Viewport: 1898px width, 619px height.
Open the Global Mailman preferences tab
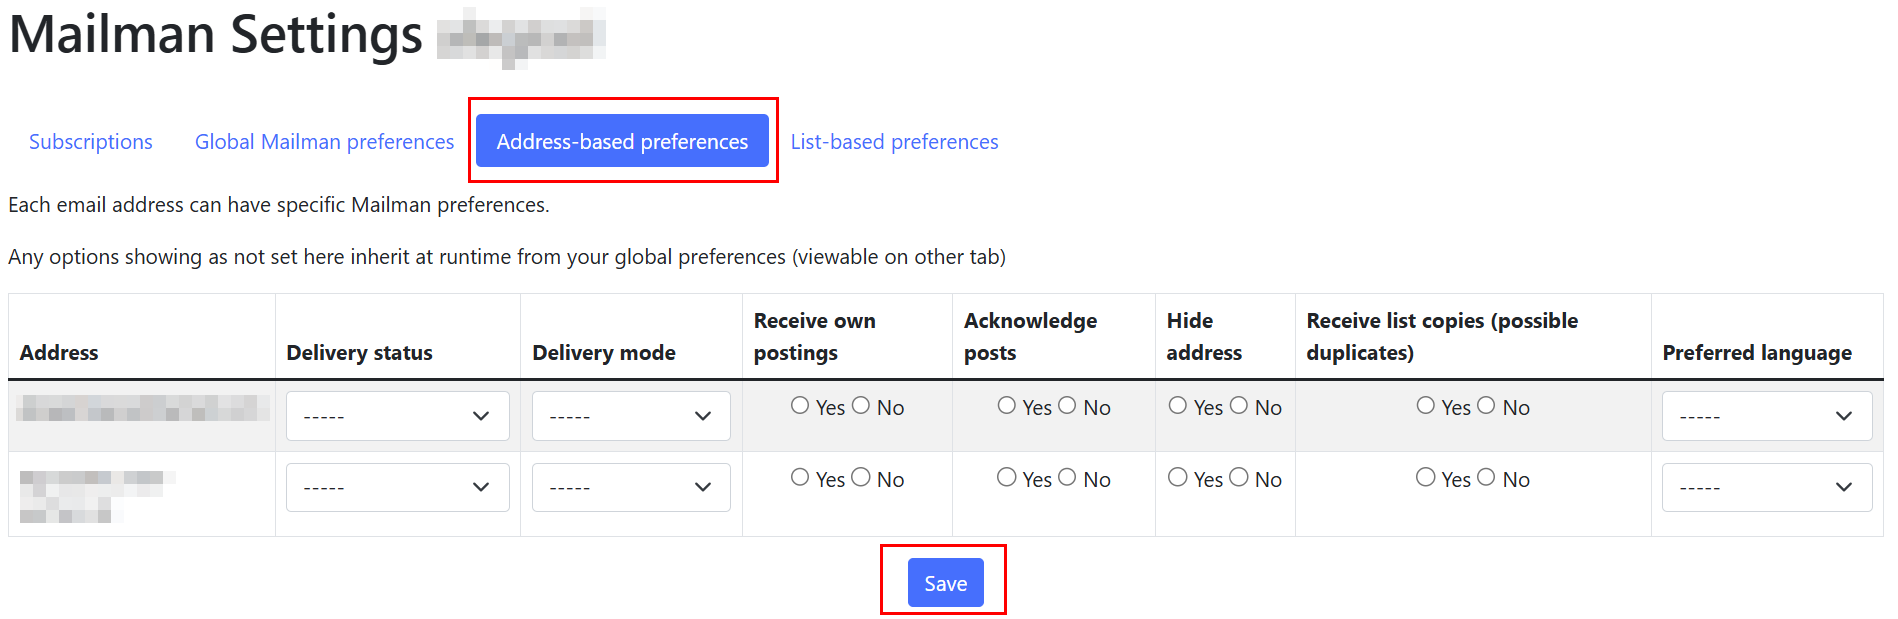coord(323,141)
